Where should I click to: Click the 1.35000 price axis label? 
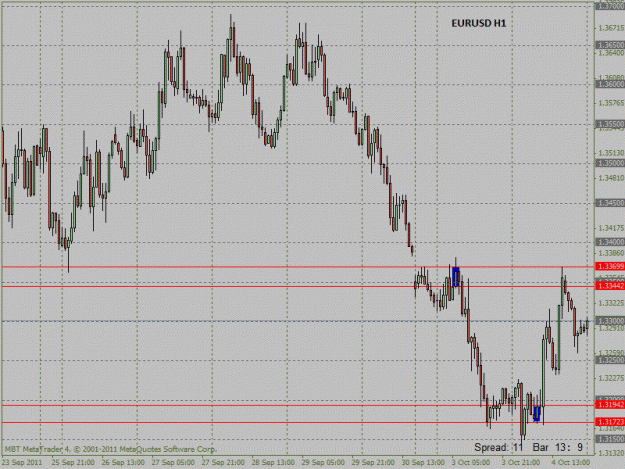pos(610,163)
